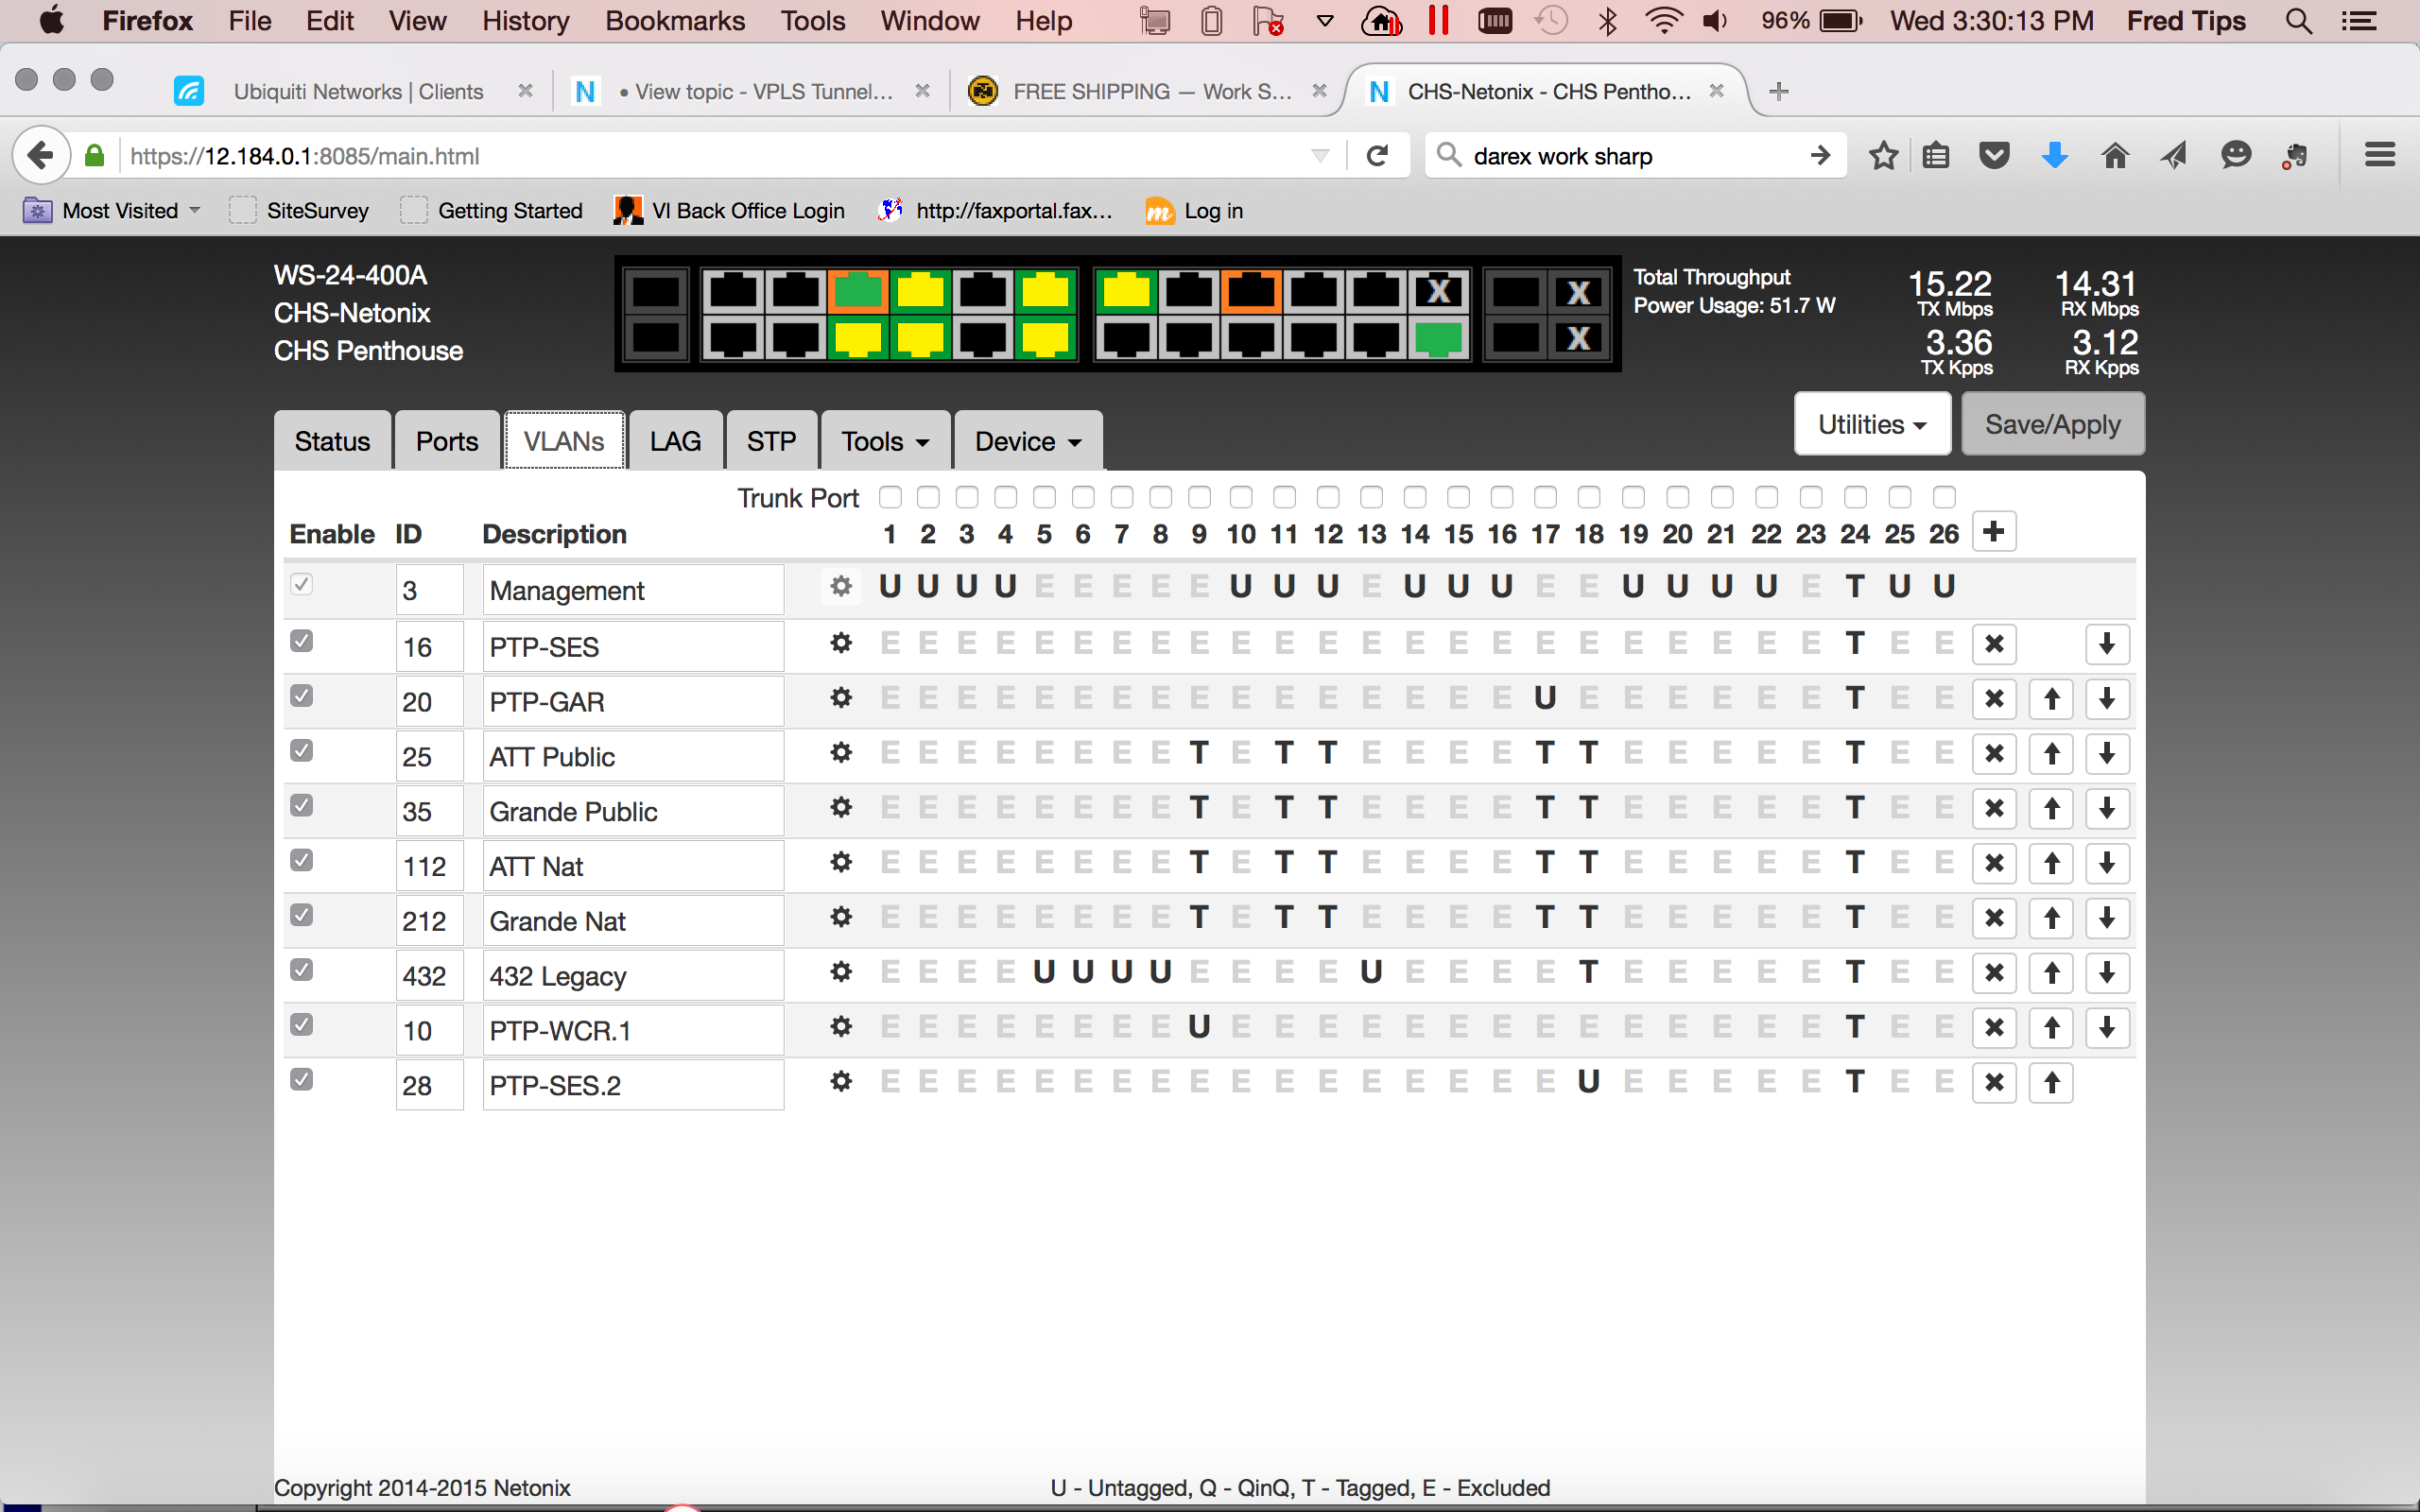Toggle Trunk Port checkbox for port 1
The height and width of the screenshot is (1512, 2420).
tap(890, 500)
